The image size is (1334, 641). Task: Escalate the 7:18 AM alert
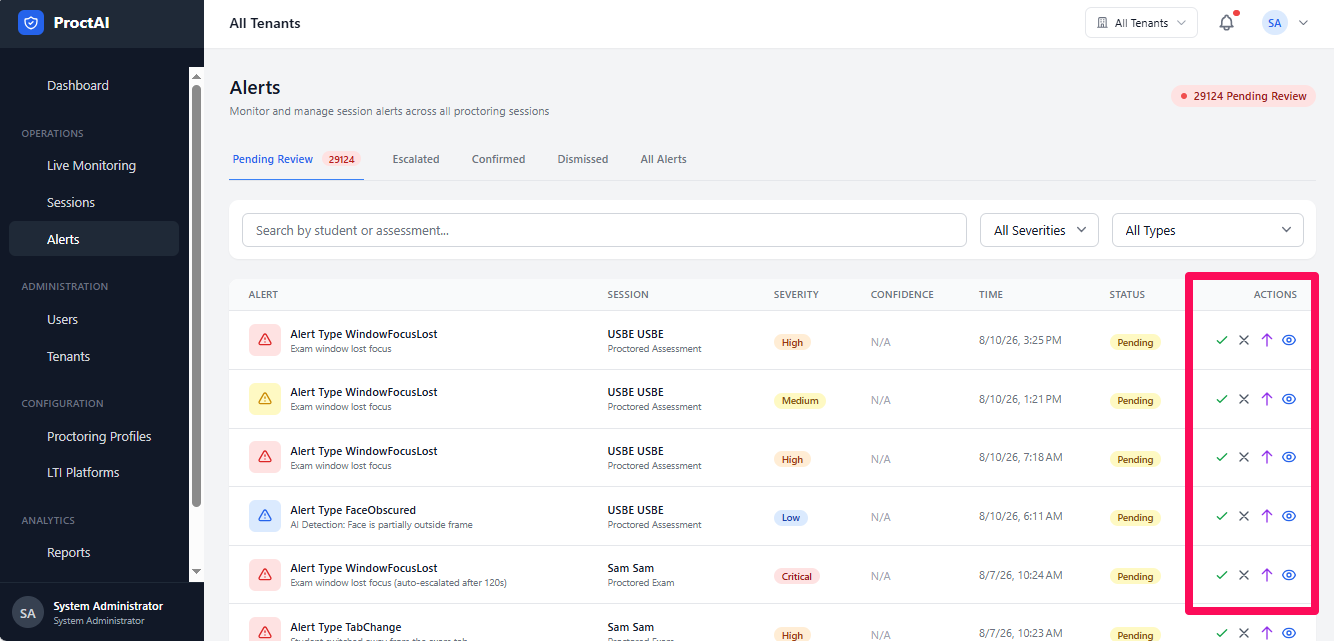coord(1266,457)
